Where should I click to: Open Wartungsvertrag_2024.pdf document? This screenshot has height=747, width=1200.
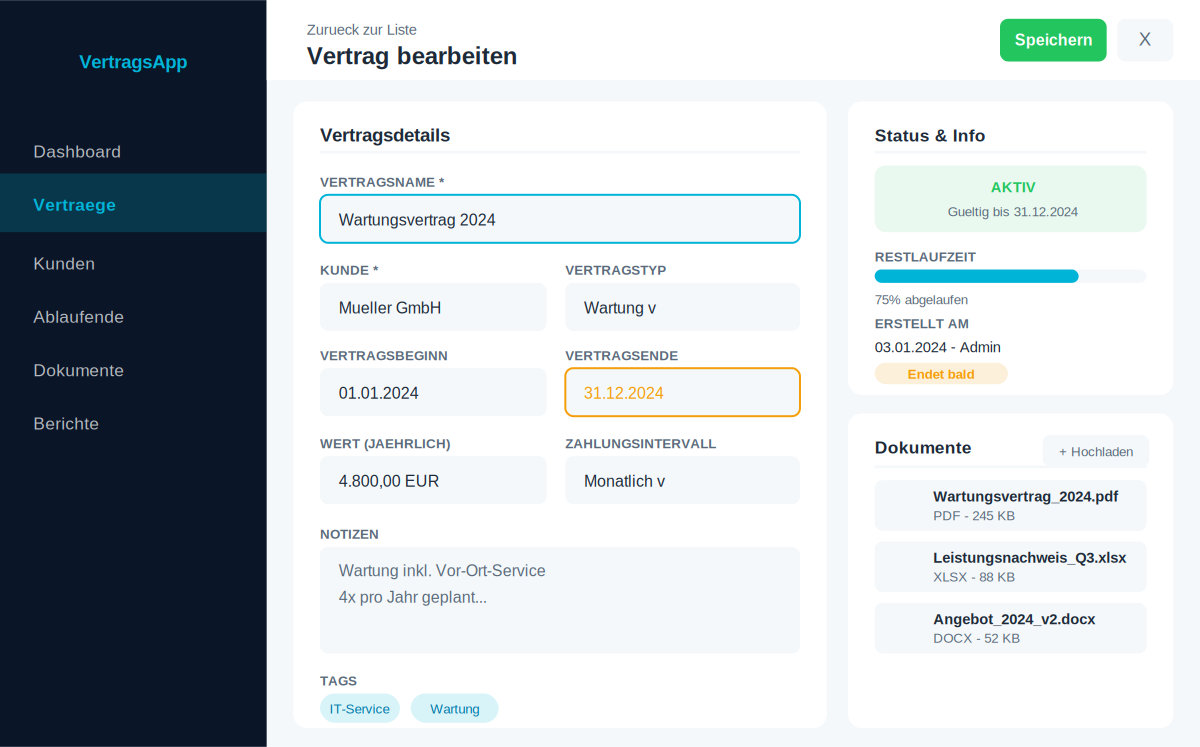[1010, 505]
